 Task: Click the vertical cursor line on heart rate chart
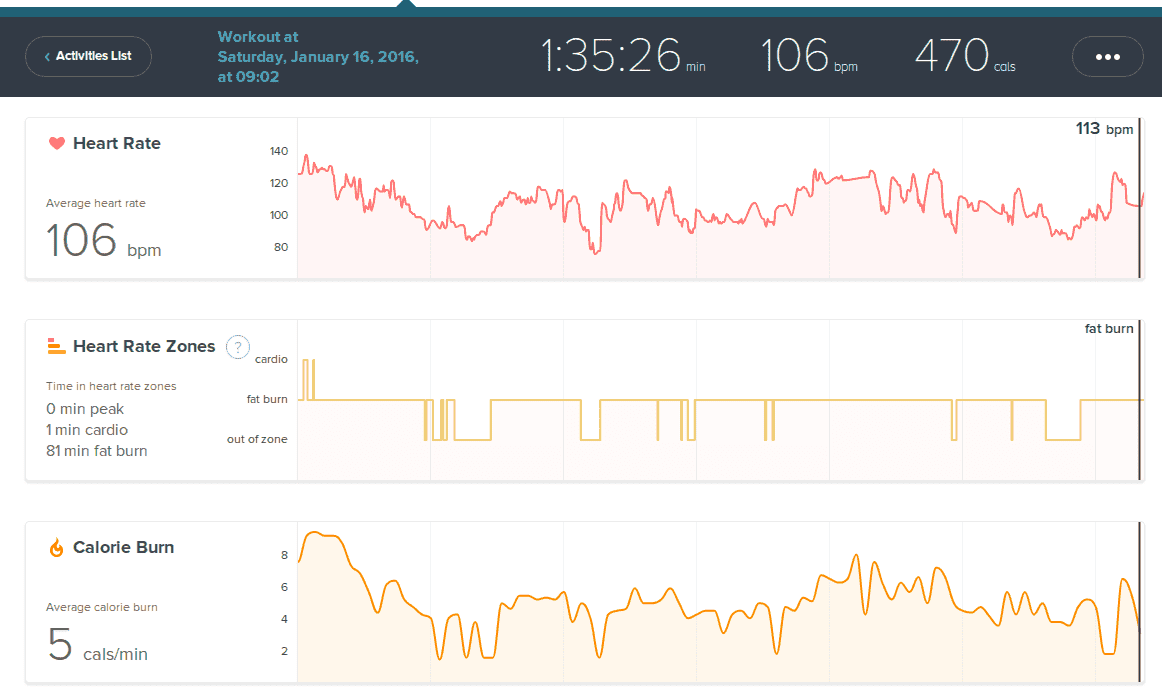pos(1139,200)
